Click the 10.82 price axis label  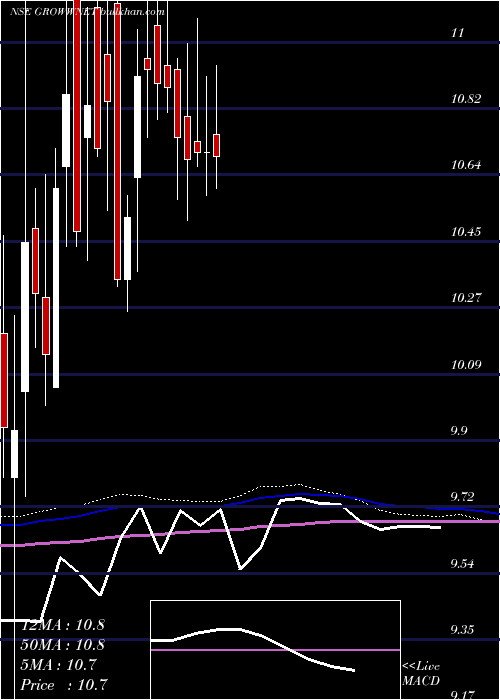coord(467,99)
